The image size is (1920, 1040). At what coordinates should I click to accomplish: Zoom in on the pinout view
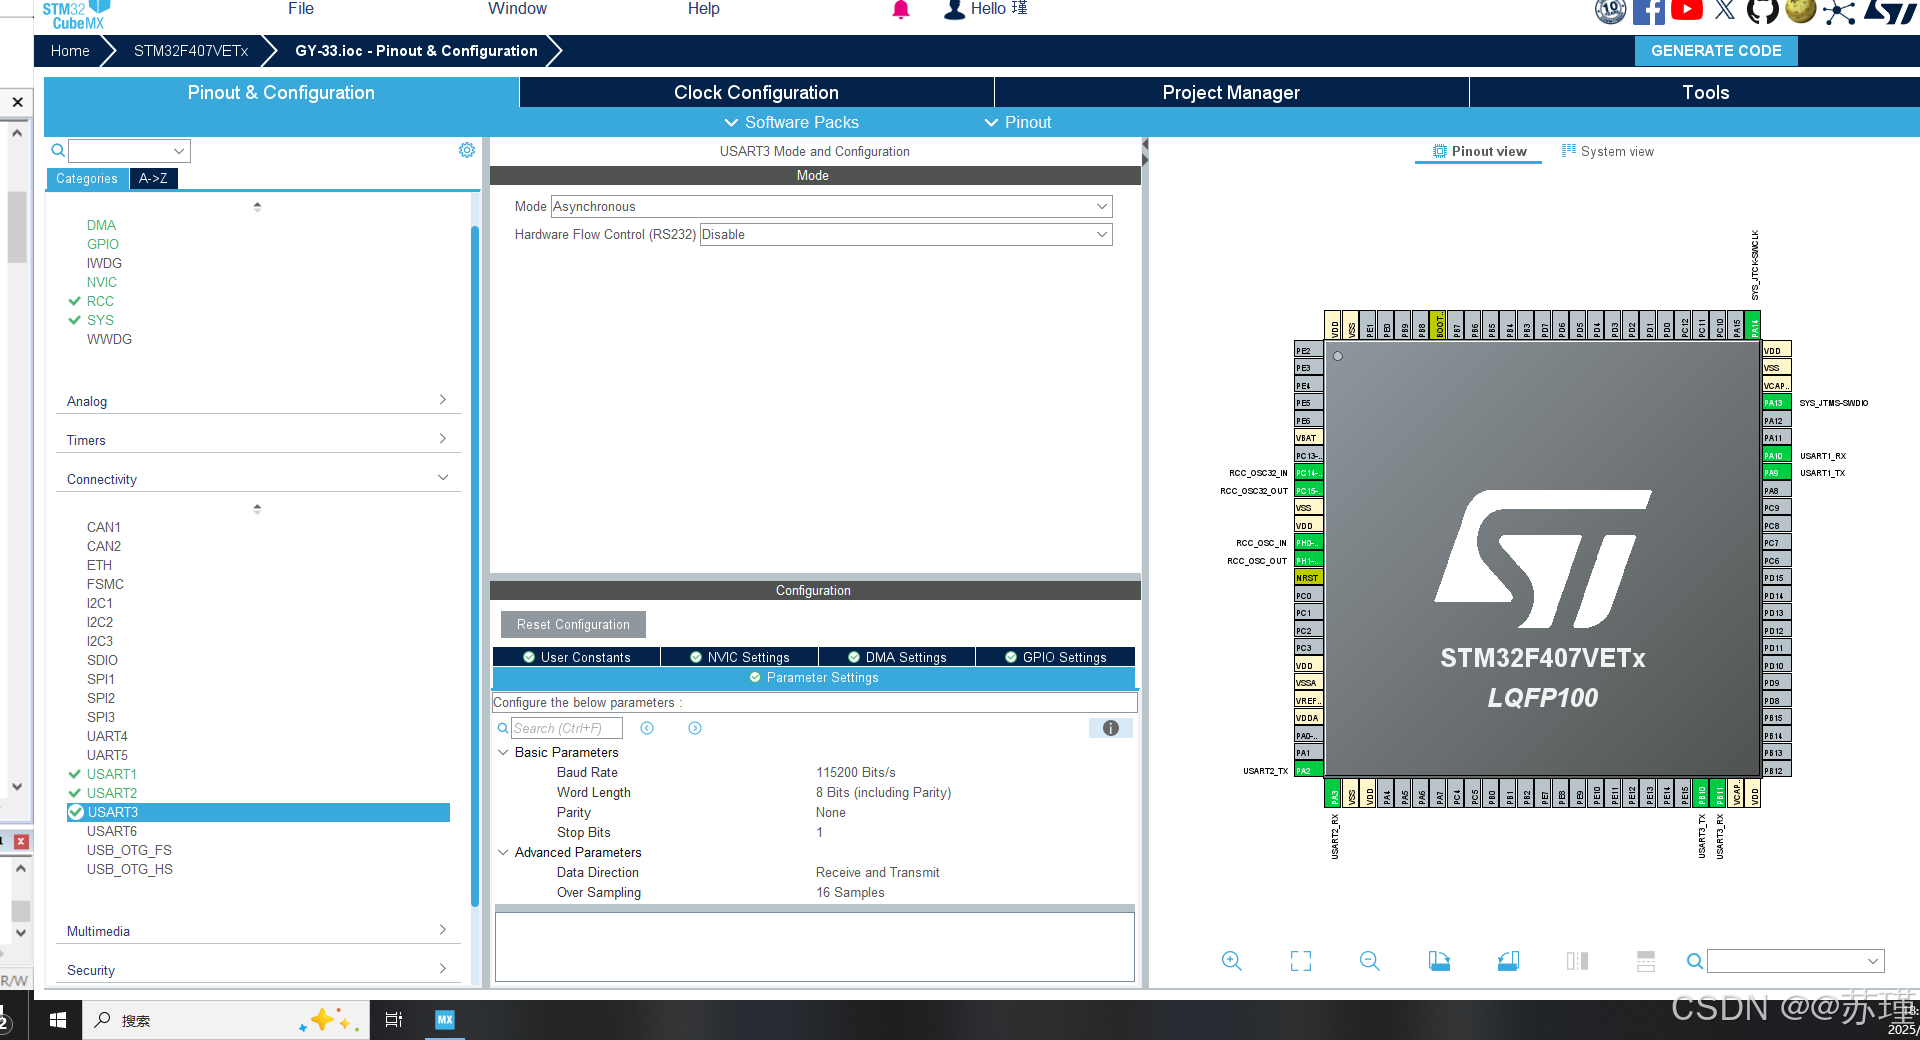[x=1231, y=960]
